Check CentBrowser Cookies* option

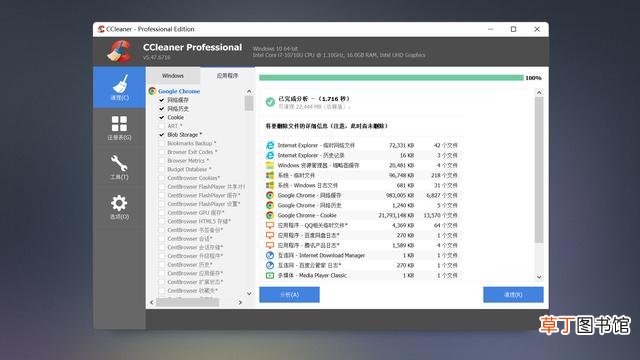[x=162, y=178]
